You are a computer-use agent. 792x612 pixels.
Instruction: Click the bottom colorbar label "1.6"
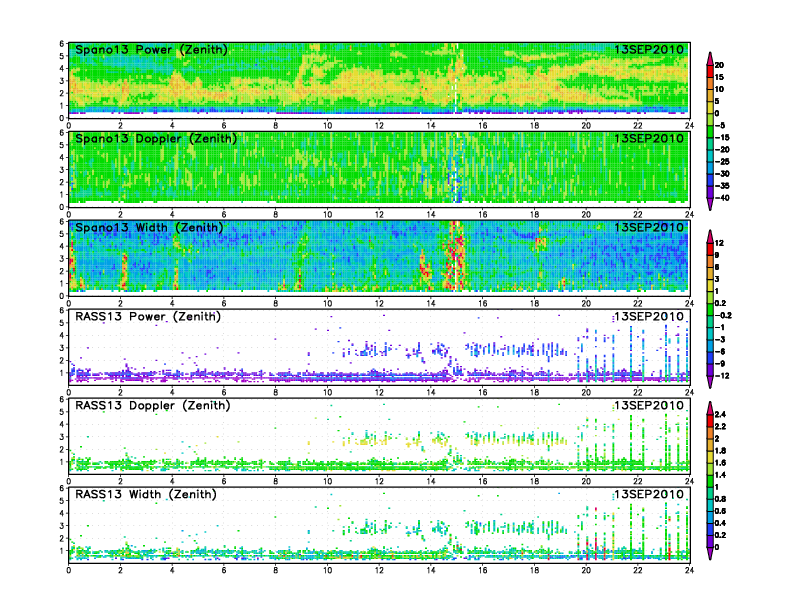point(720,463)
